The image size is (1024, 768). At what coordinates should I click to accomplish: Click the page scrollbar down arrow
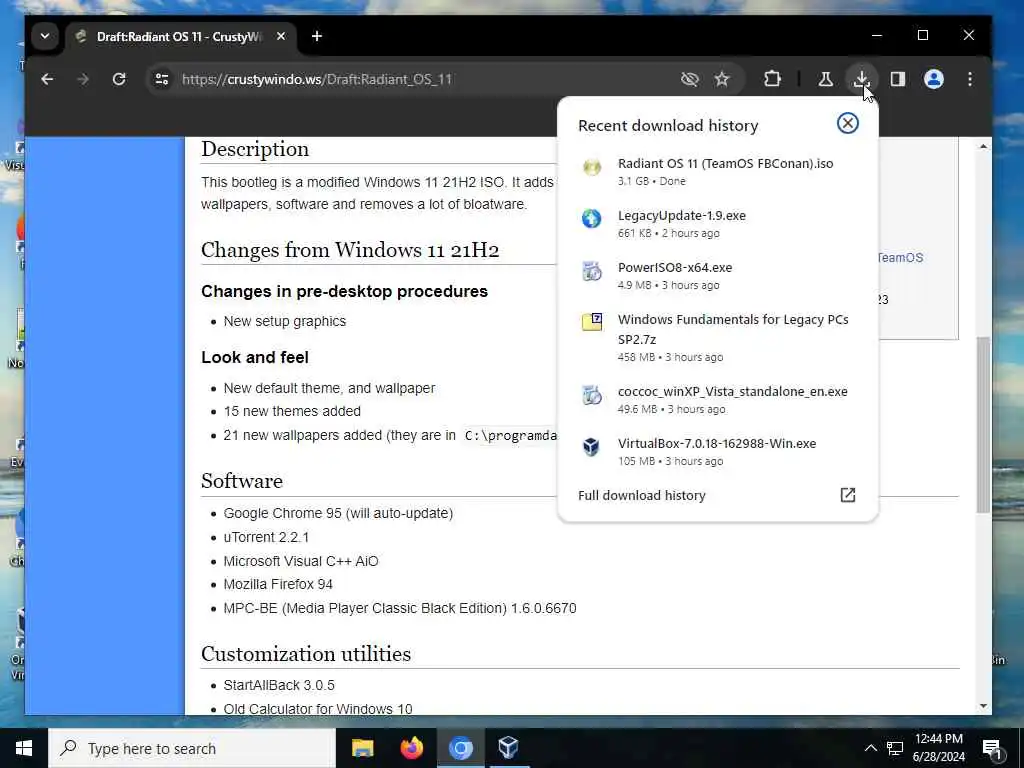(x=984, y=705)
